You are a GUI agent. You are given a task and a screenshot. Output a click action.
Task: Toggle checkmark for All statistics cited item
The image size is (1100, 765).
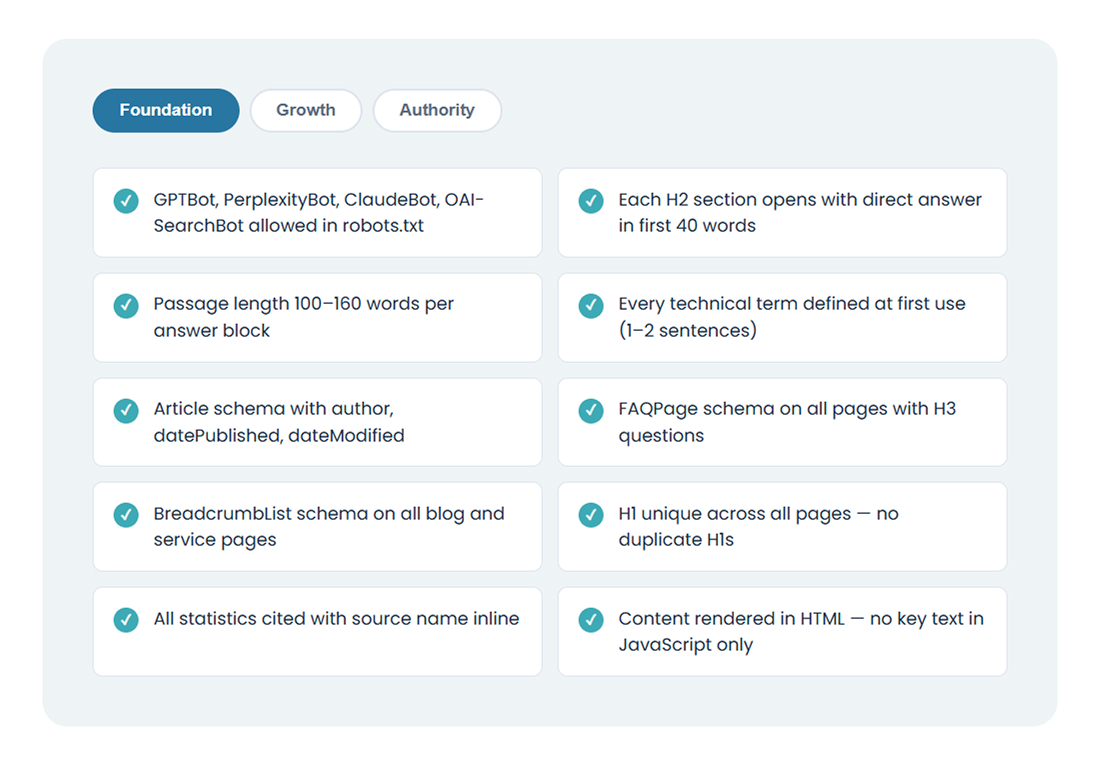click(126, 620)
